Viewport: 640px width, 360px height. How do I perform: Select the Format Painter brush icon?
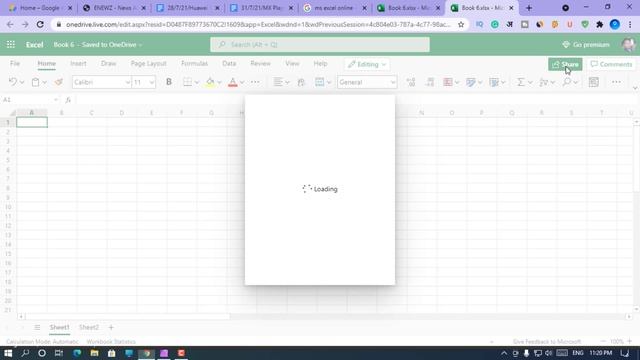59,82
